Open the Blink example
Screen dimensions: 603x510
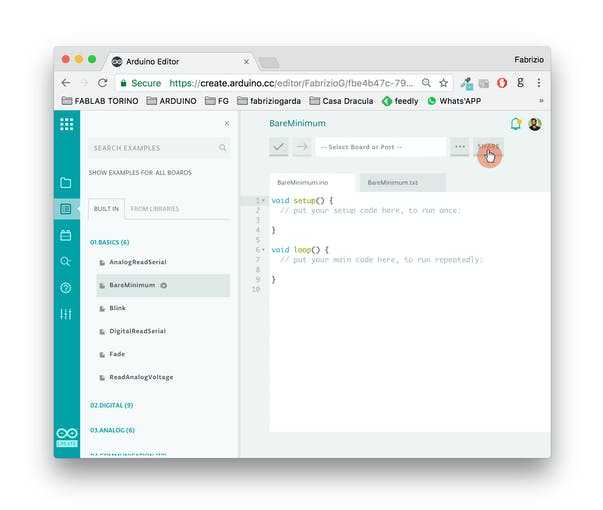point(117,308)
